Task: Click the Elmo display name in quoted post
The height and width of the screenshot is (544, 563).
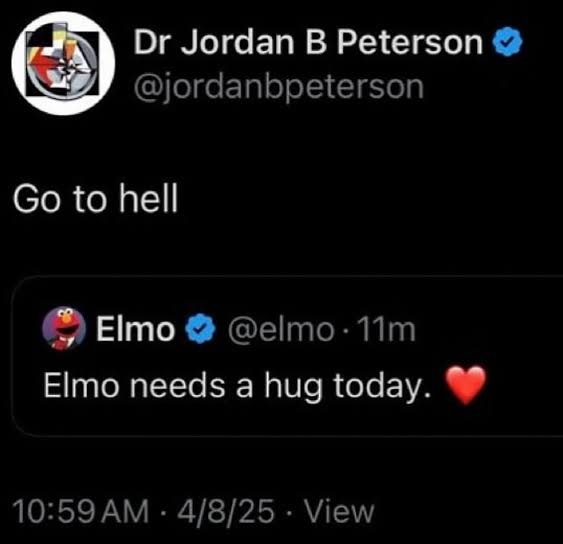Action: (x=135, y=329)
